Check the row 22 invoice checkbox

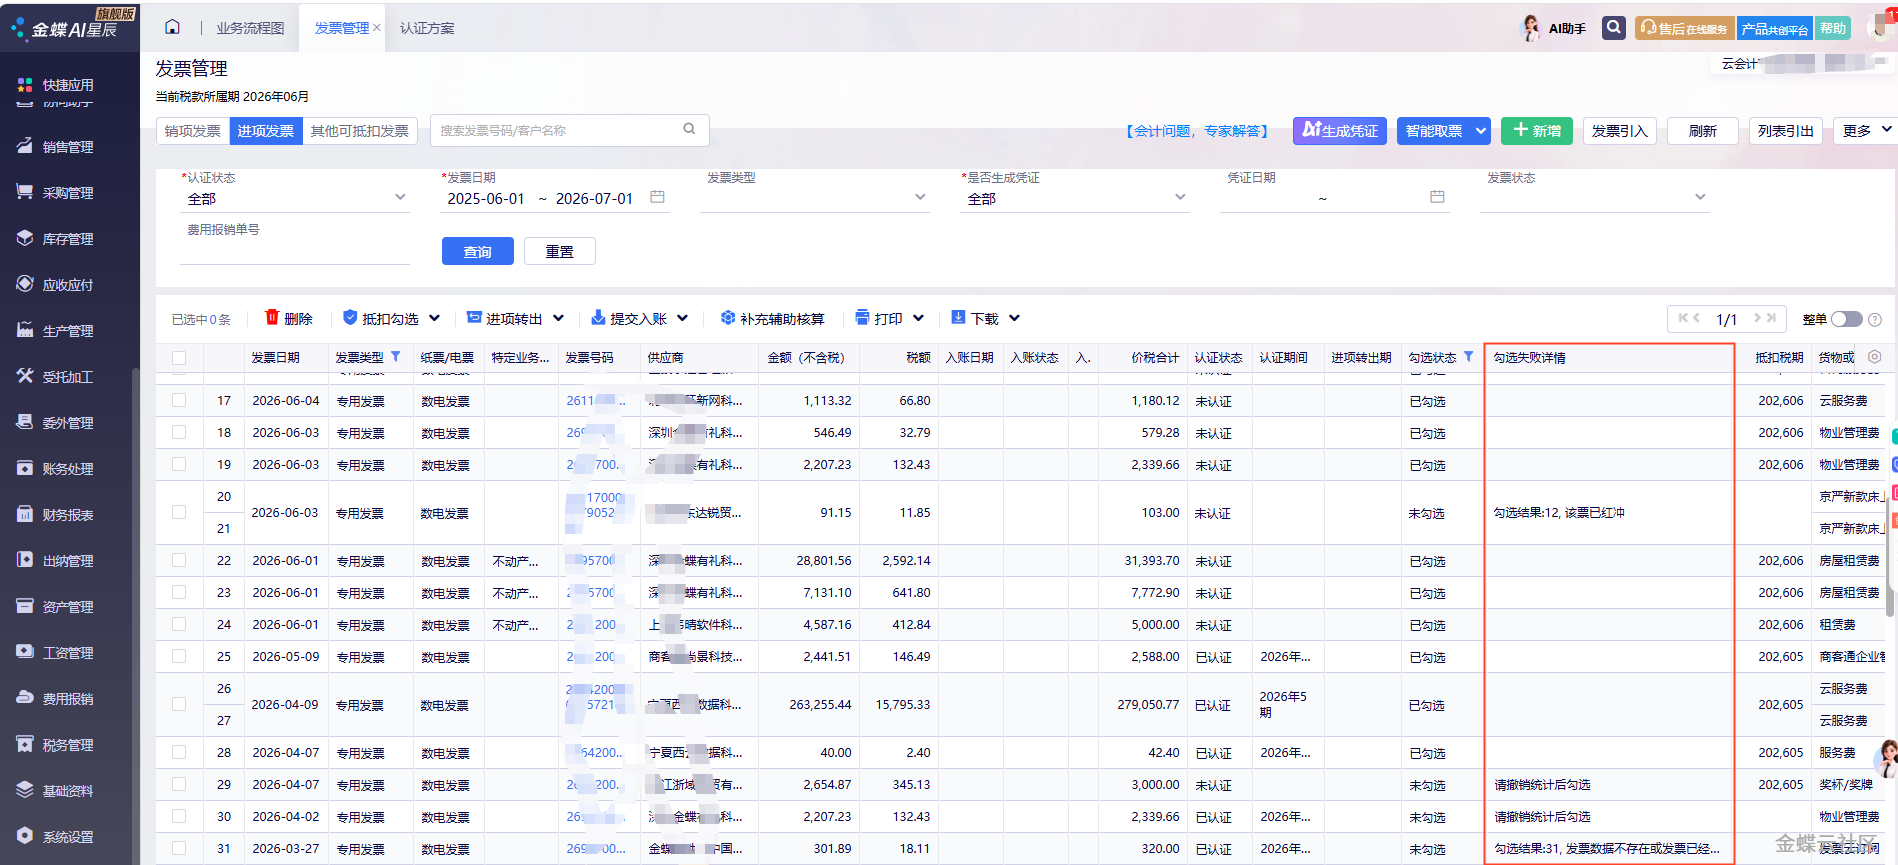point(179,560)
